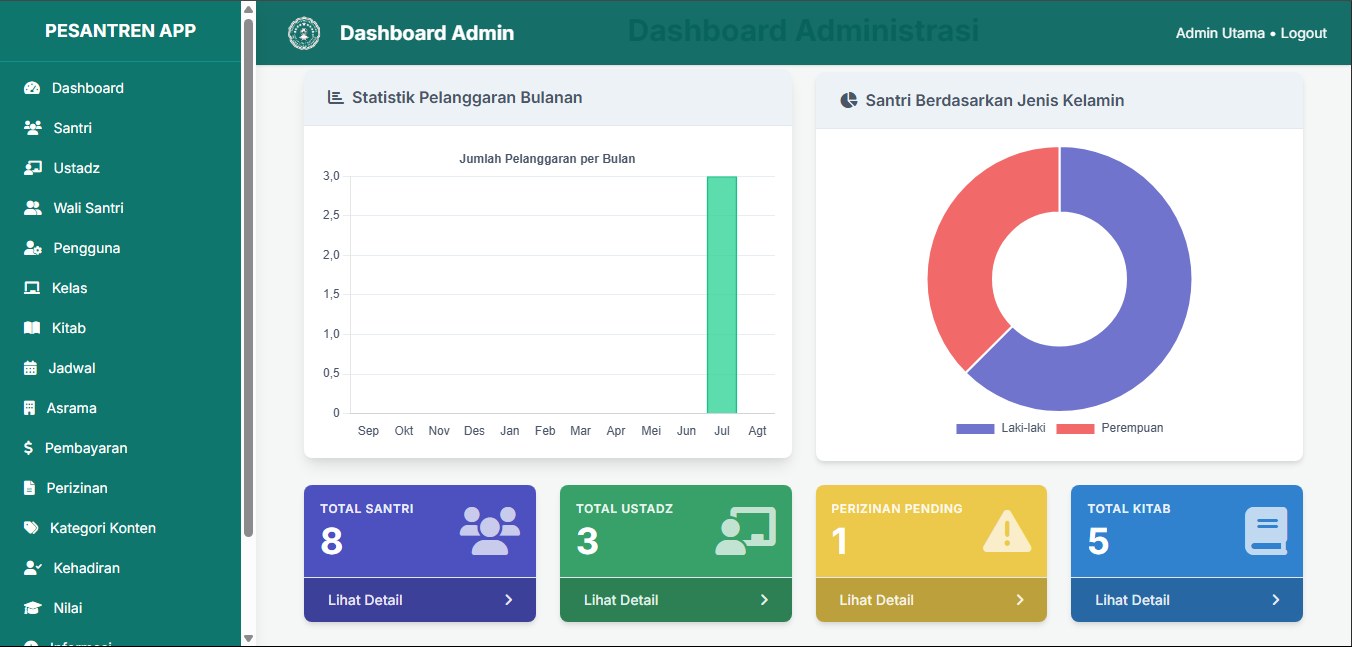Click the bar chart icon beside Statistik Pelanggaran
Screen dimensions: 1352x647
[336, 97]
